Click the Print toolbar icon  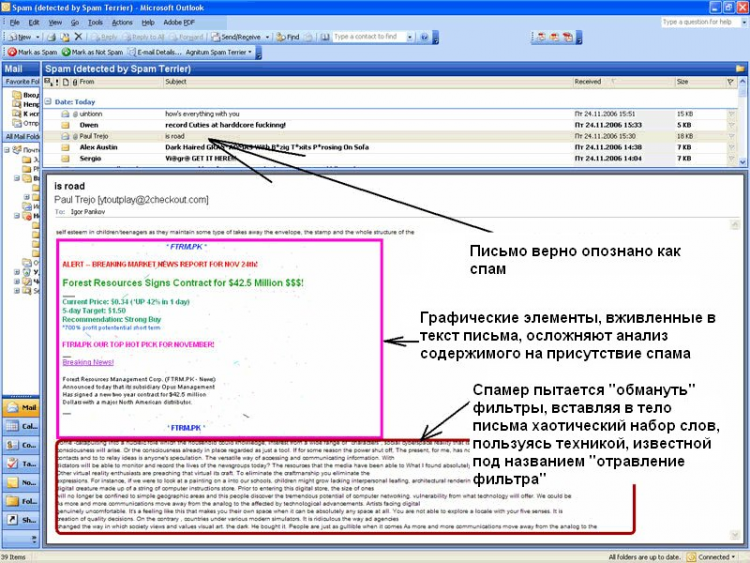[52, 37]
